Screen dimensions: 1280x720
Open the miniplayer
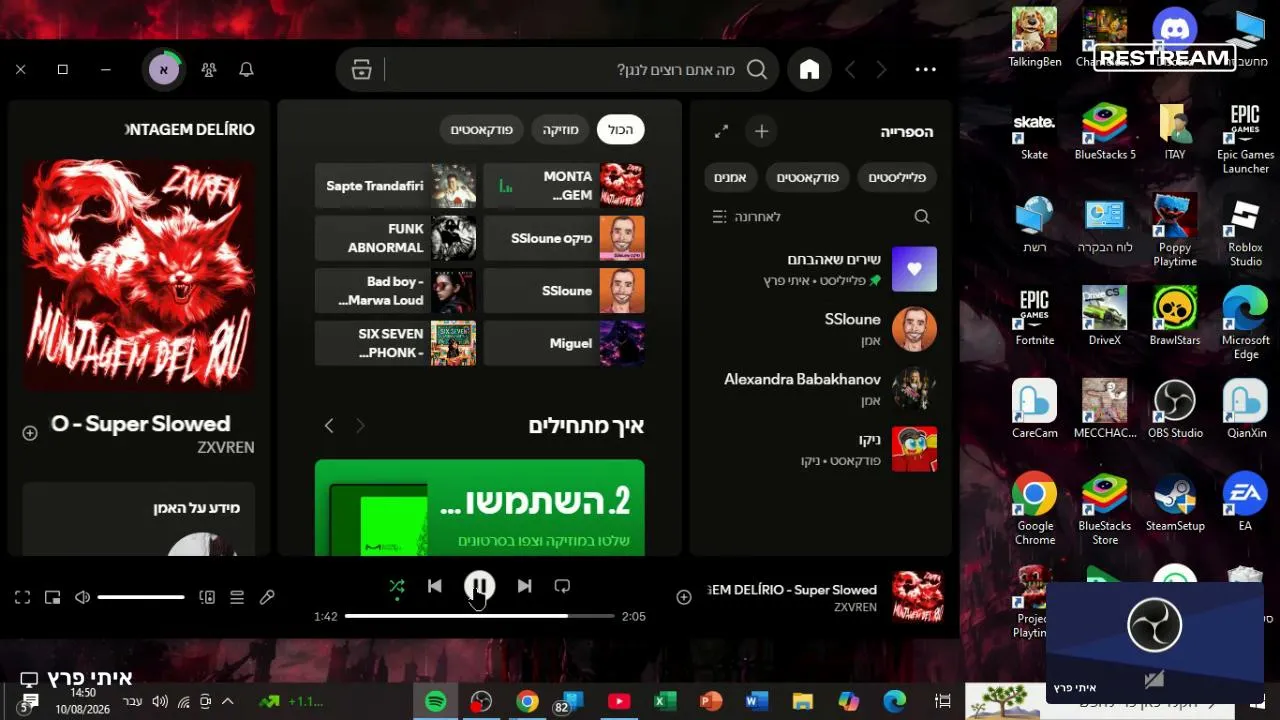pyautogui.click(x=53, y=597)
